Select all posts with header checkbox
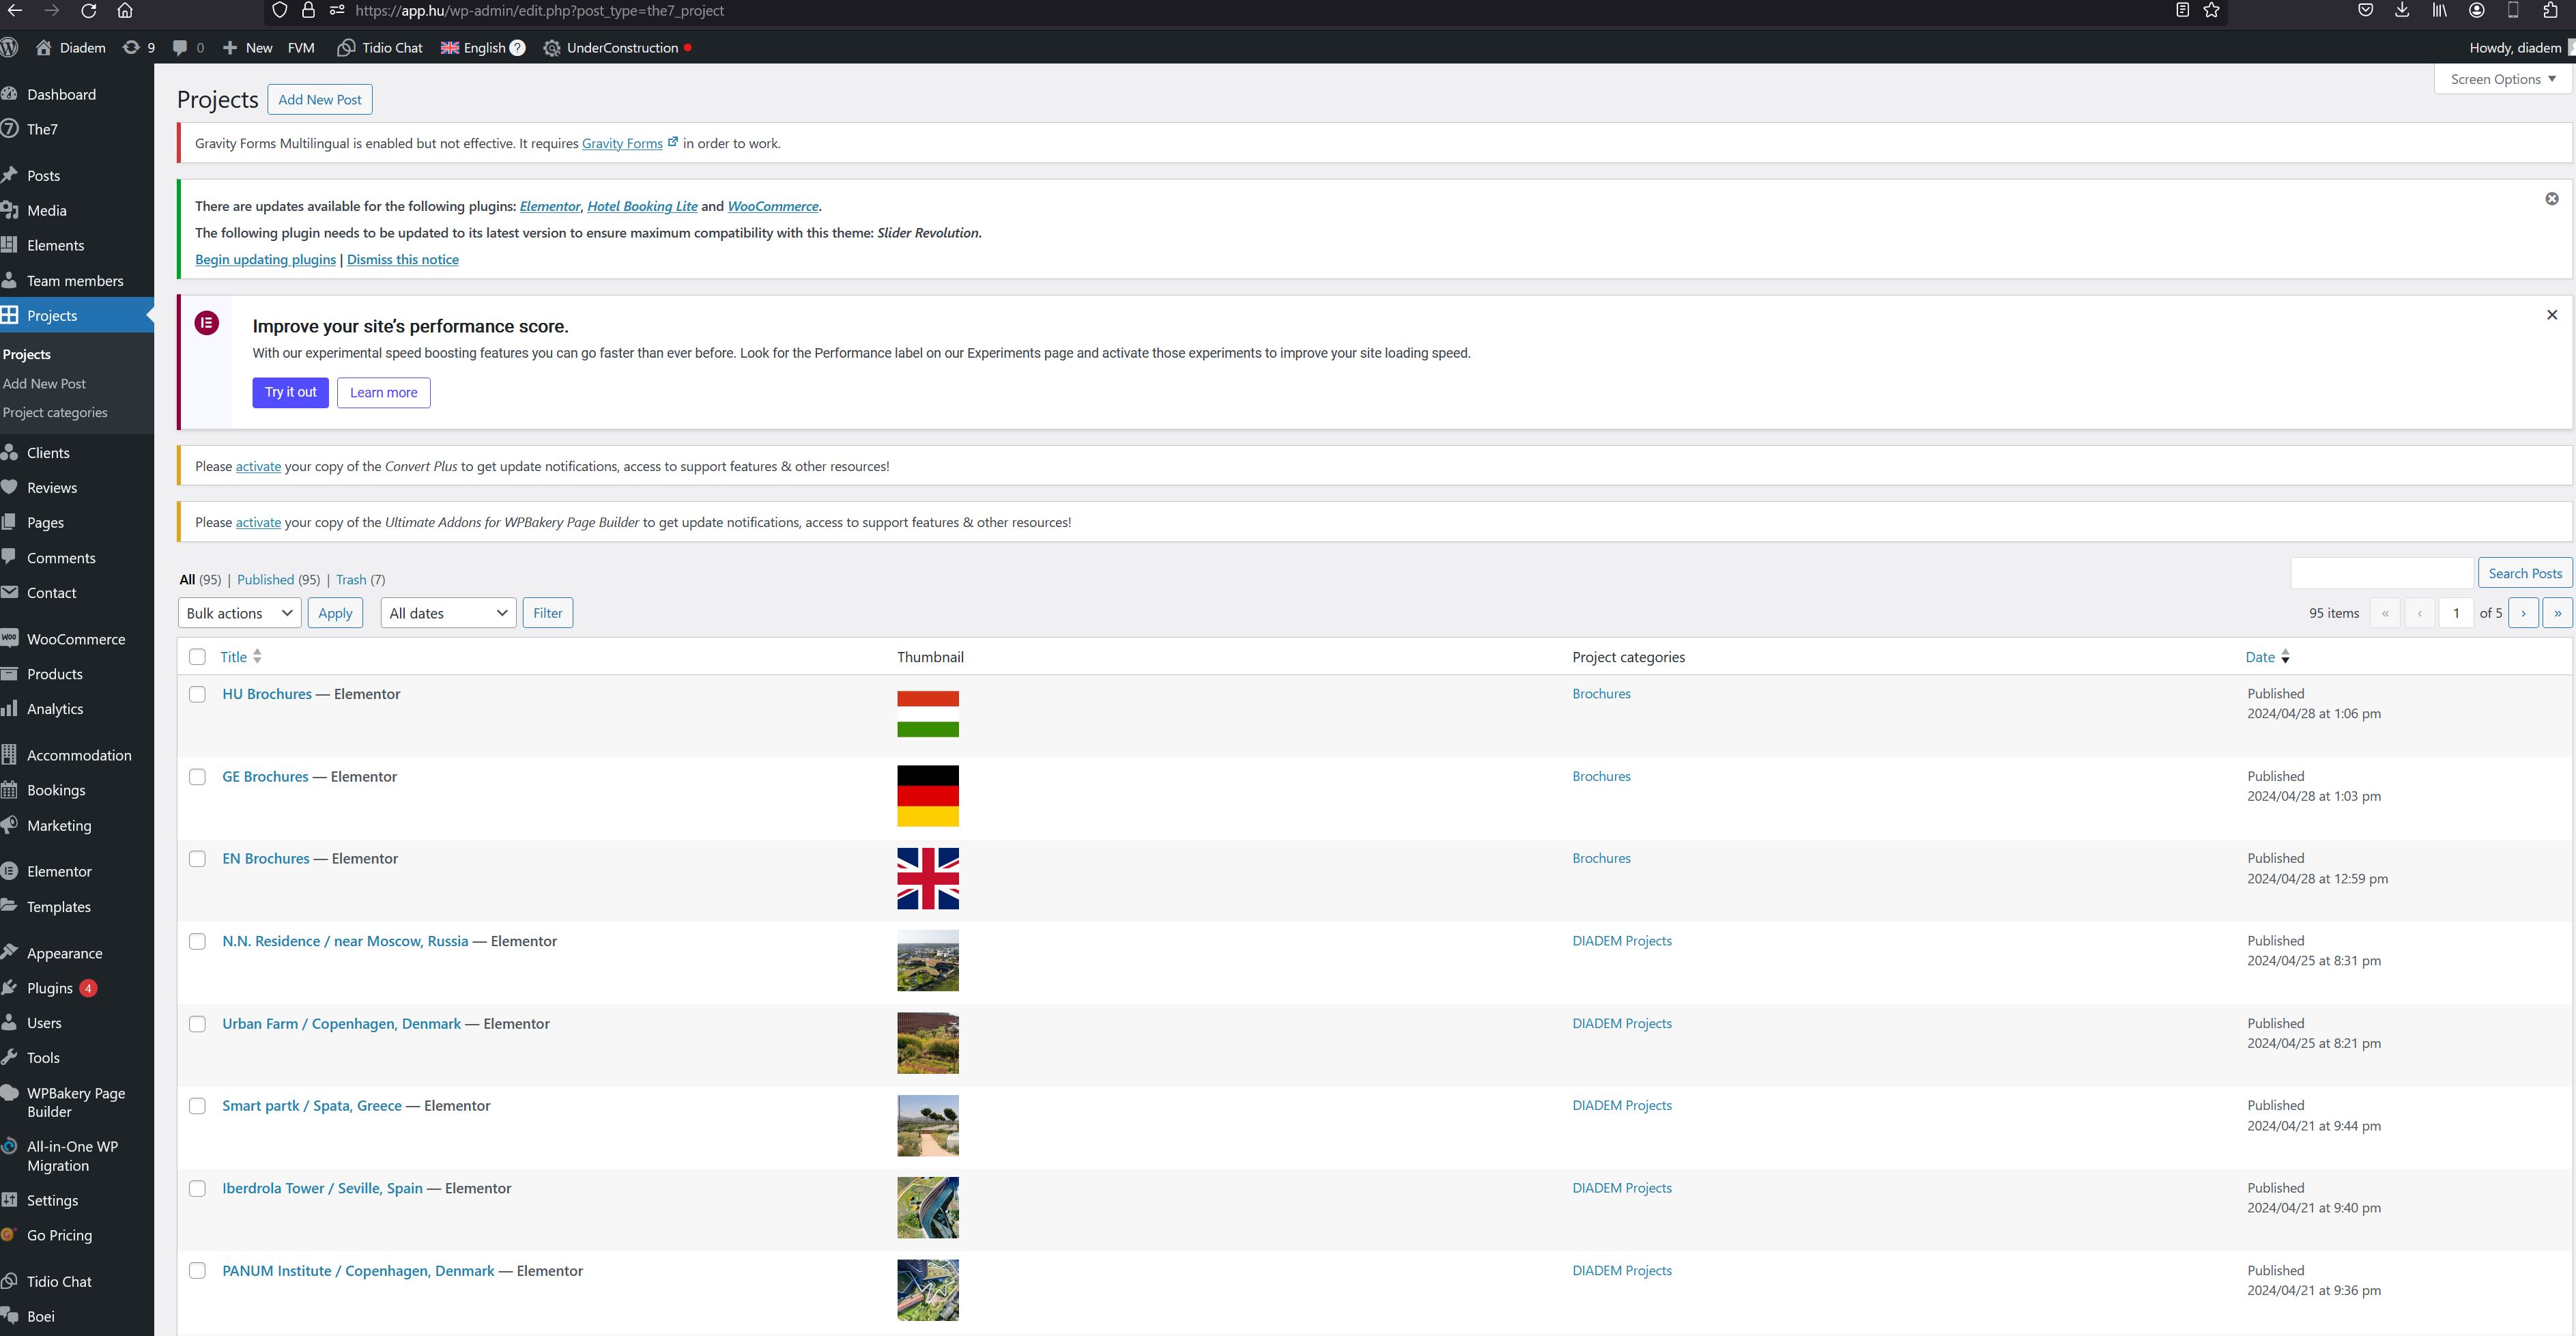This screenshot has height=1336, width=2576. (x=197, y=657)
